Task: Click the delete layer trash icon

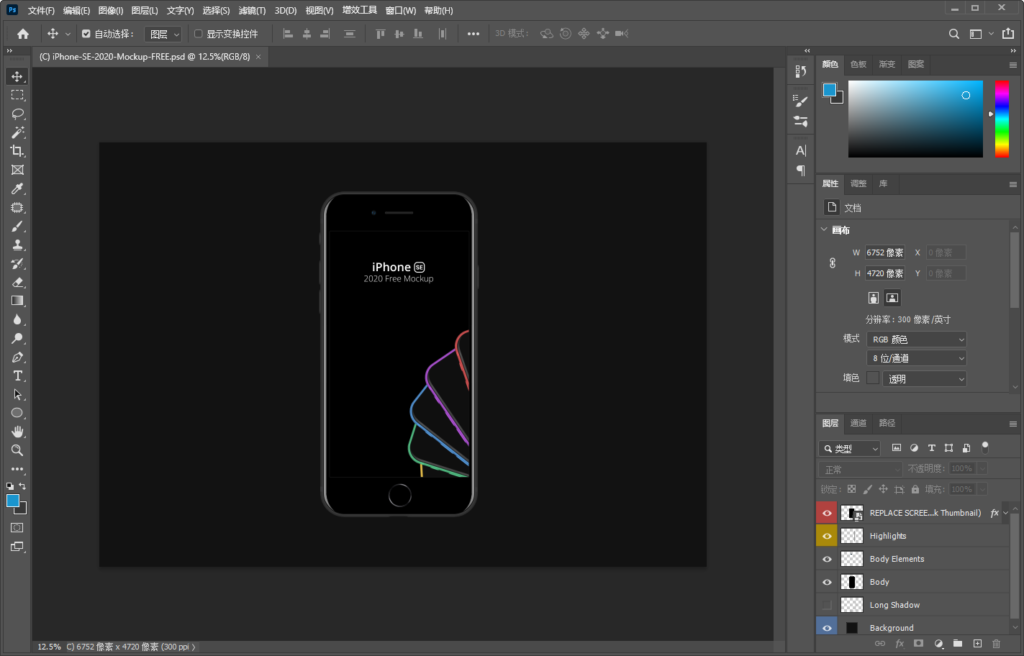Action: 996,644
